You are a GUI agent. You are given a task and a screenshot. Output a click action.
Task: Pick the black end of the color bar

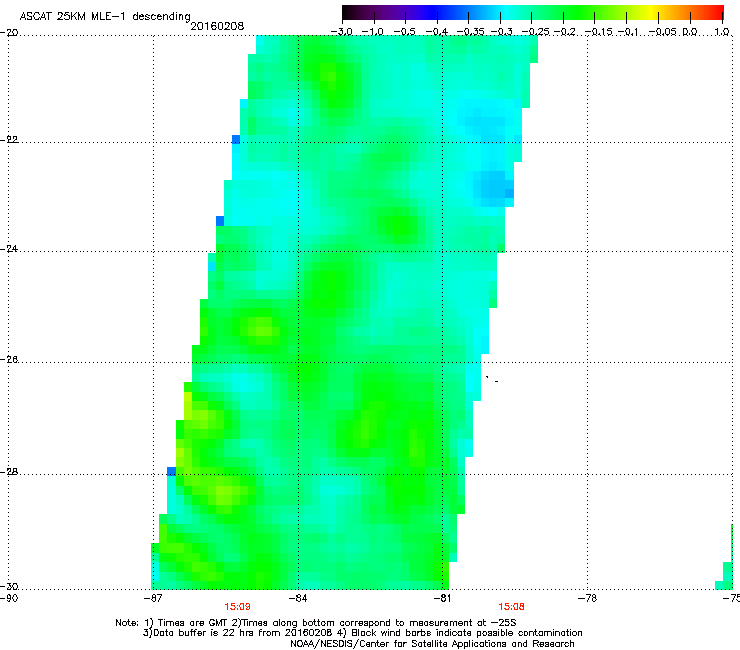(348, 12)
